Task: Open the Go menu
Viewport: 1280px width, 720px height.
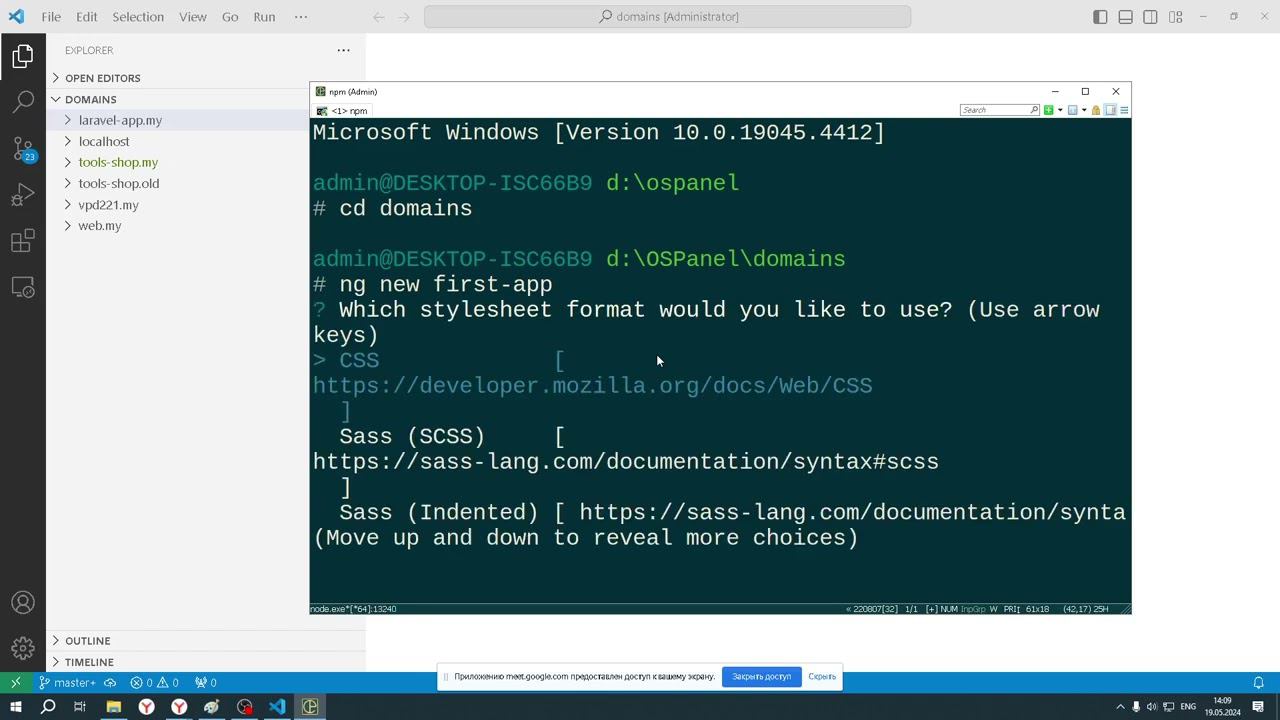Action: tap(230, 17)
